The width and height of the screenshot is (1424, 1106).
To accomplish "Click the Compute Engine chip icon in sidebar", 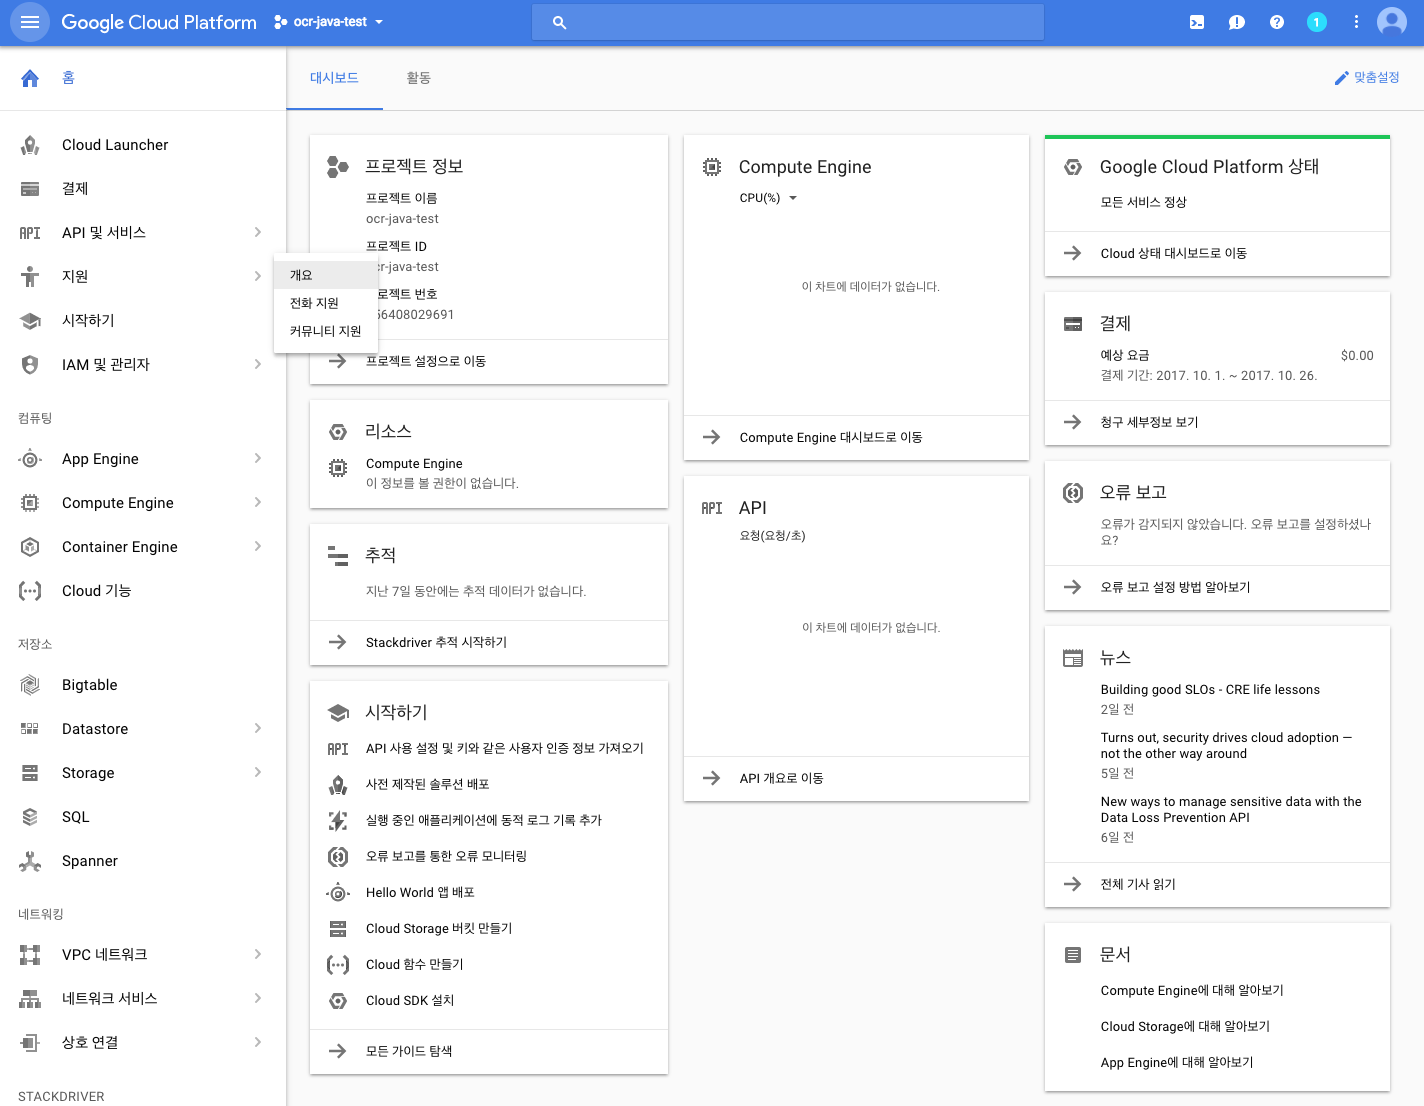I will (x=30, y=503).
